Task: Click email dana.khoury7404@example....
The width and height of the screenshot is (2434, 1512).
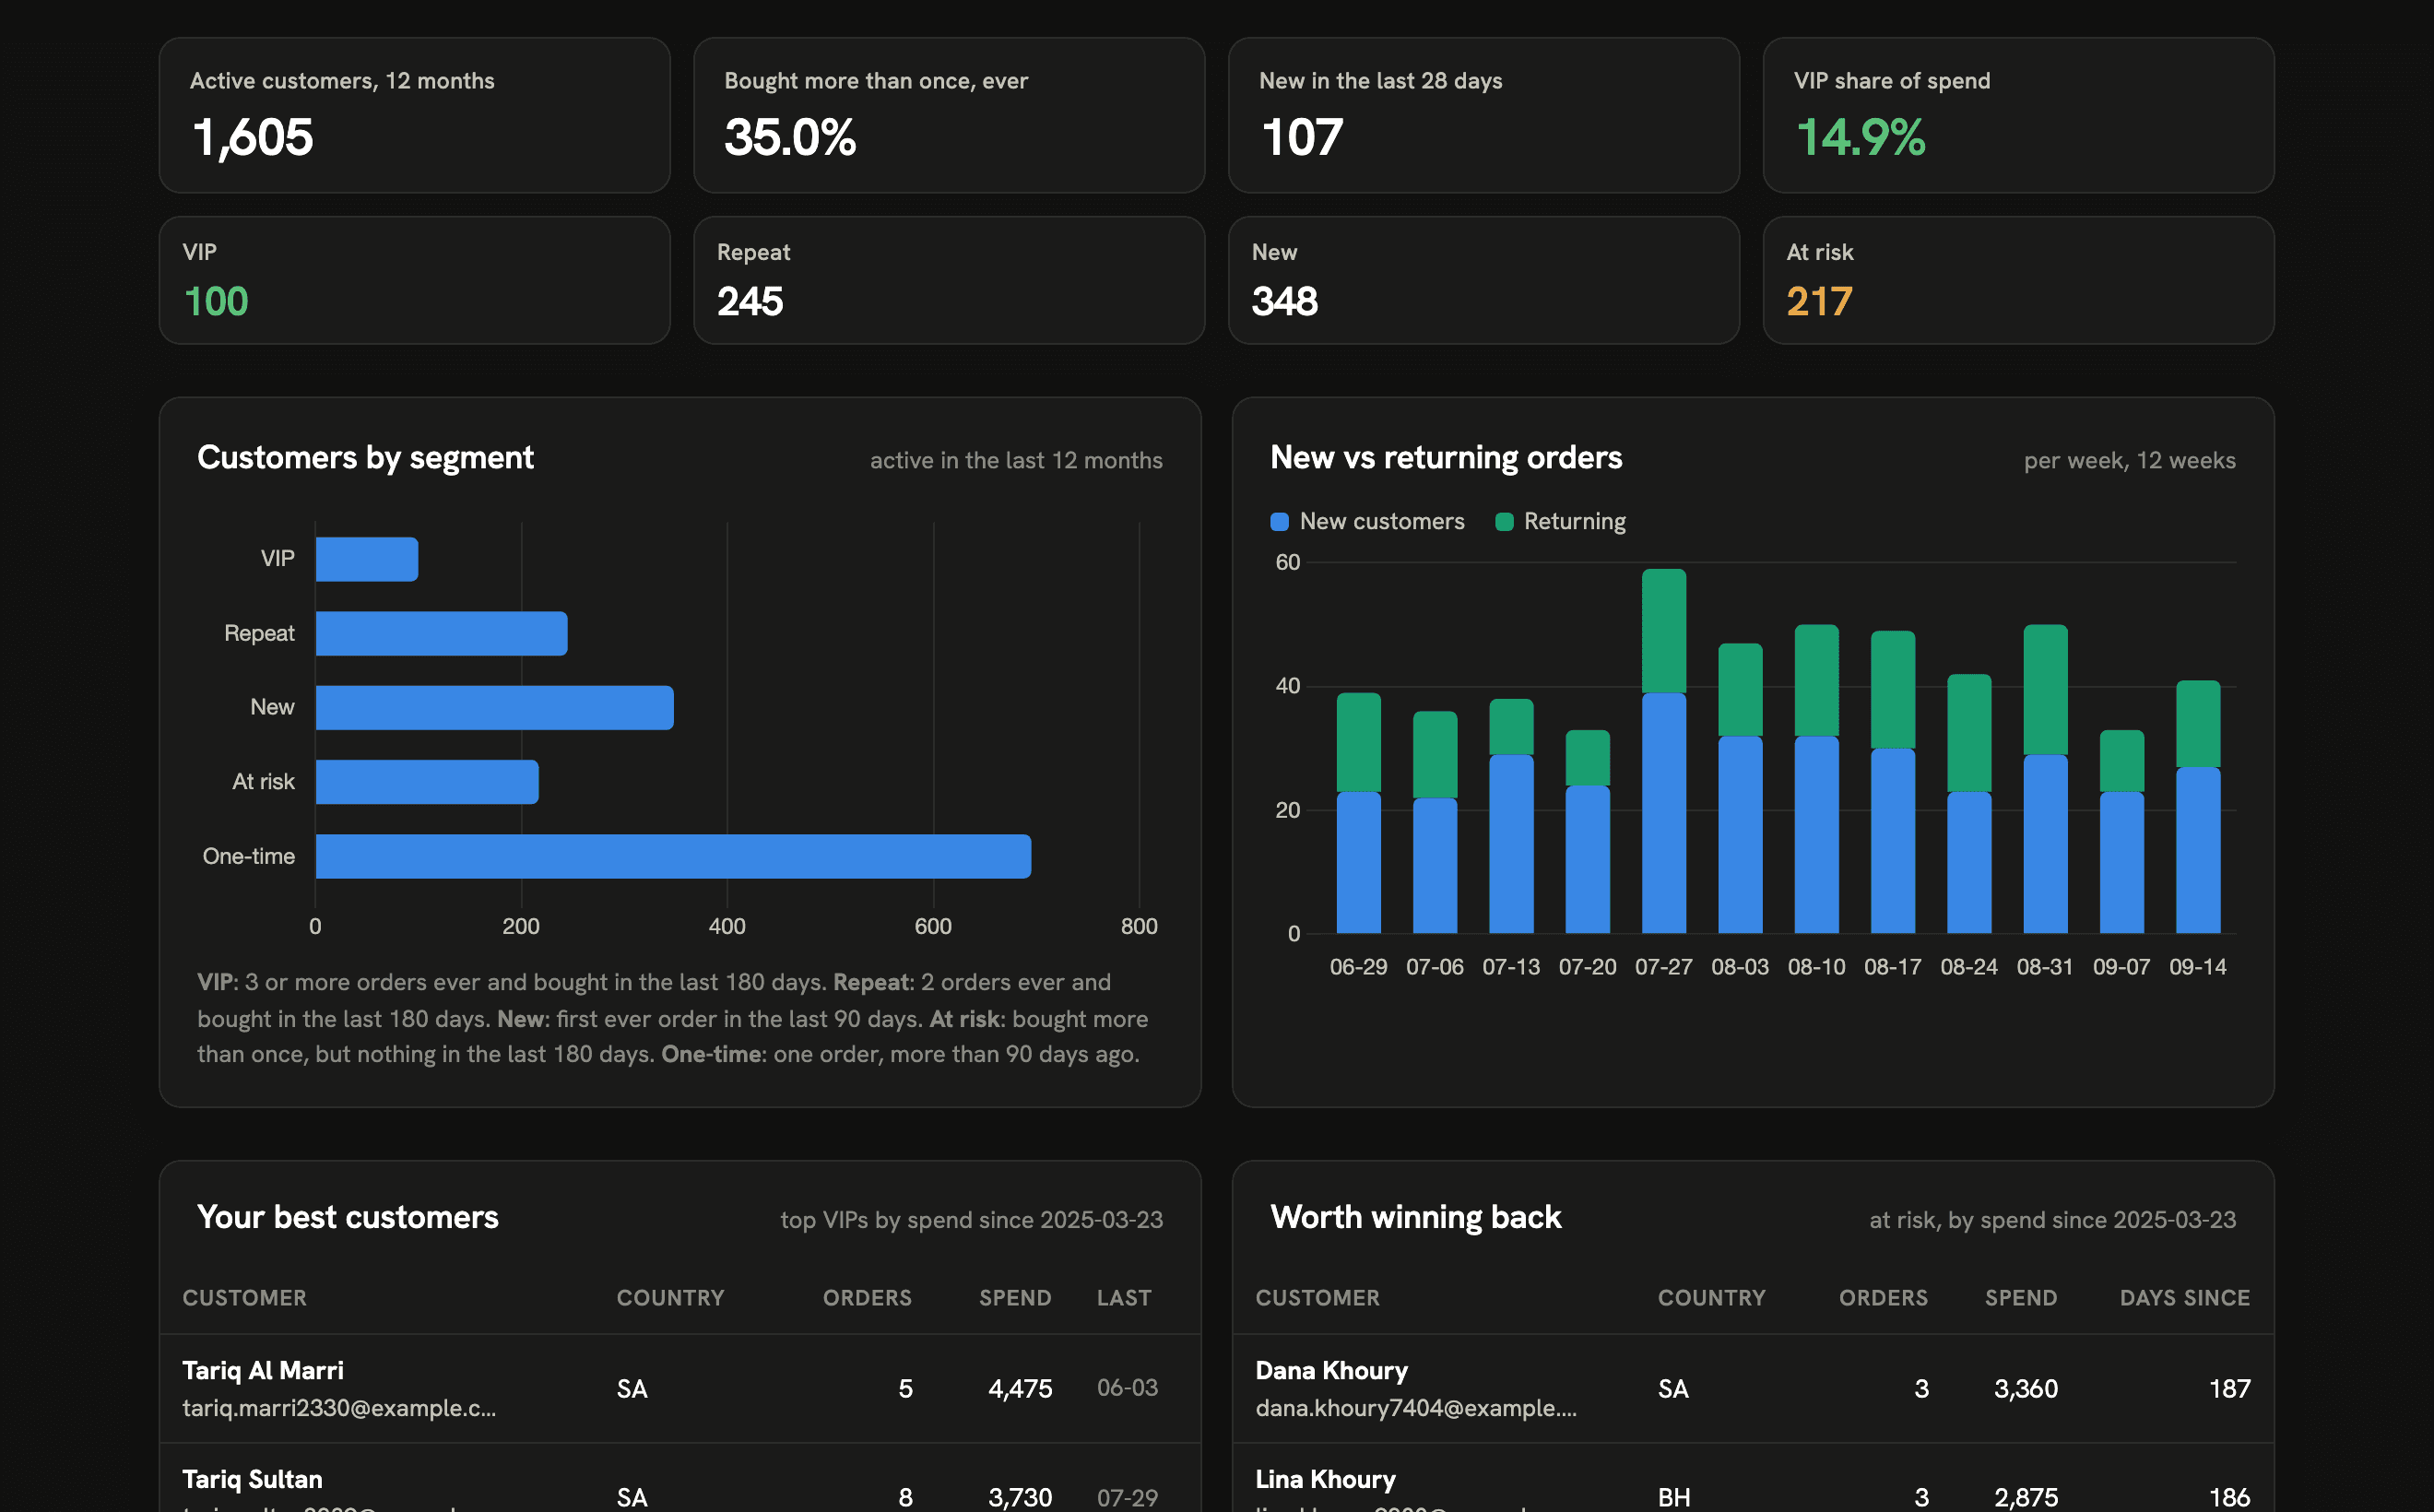Action: click(x=1416, y=1408)
